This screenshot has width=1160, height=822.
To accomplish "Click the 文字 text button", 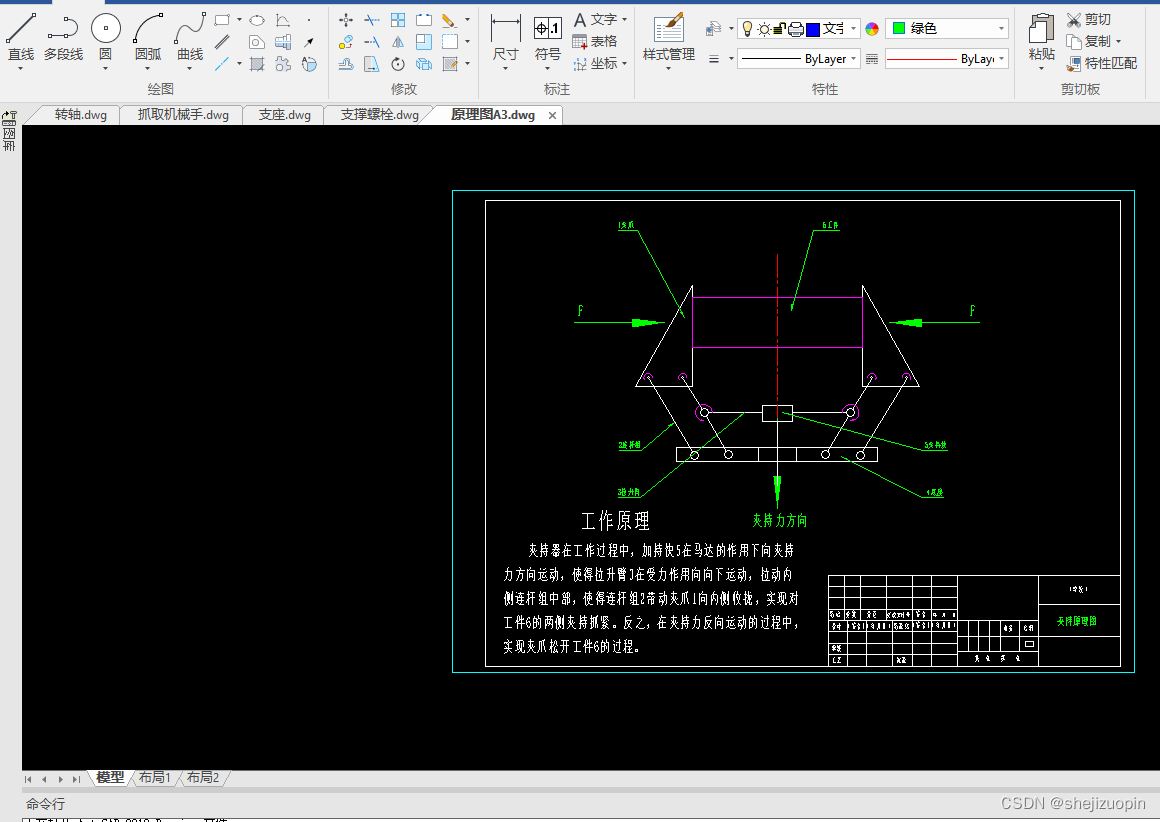I will pyautogui.click(x=596, y=19).
